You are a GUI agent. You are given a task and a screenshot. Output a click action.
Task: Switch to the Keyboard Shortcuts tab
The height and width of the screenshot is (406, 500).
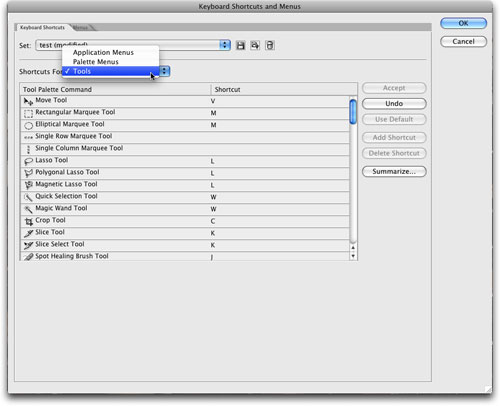42,27
